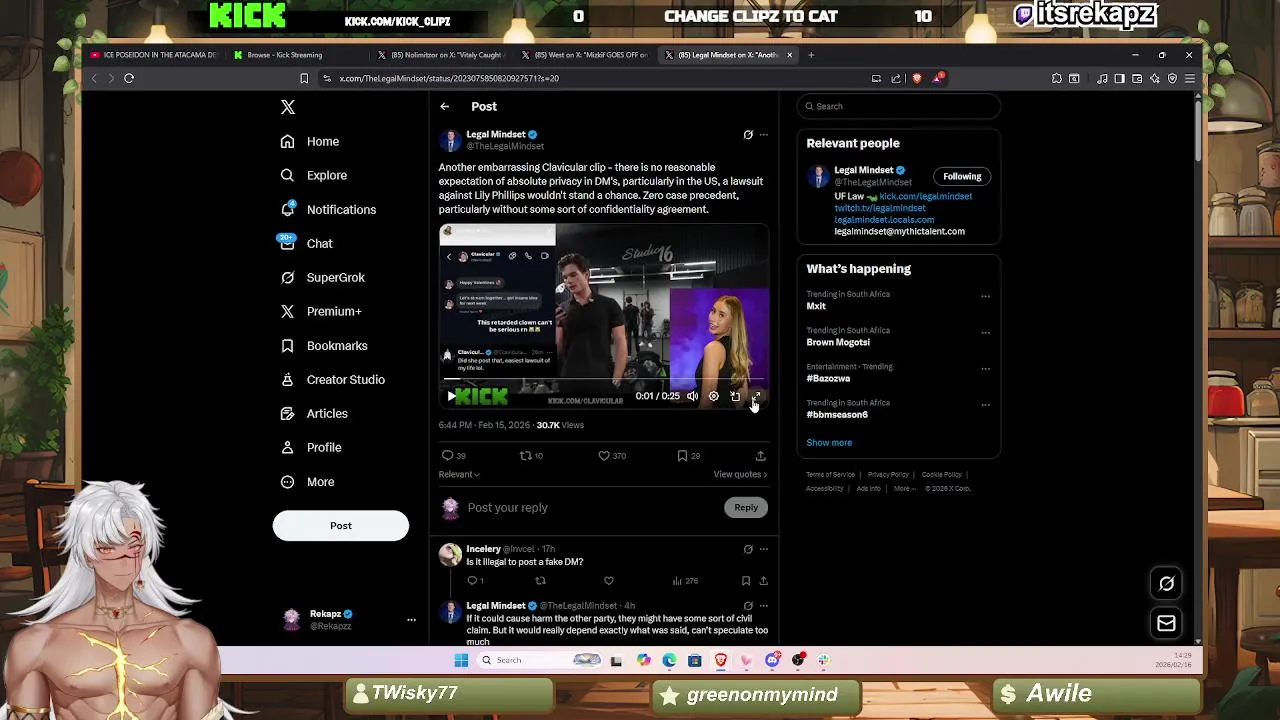Open legalmindset.locals.com link
Screen dimensions: 1280x720
point(884,220)
